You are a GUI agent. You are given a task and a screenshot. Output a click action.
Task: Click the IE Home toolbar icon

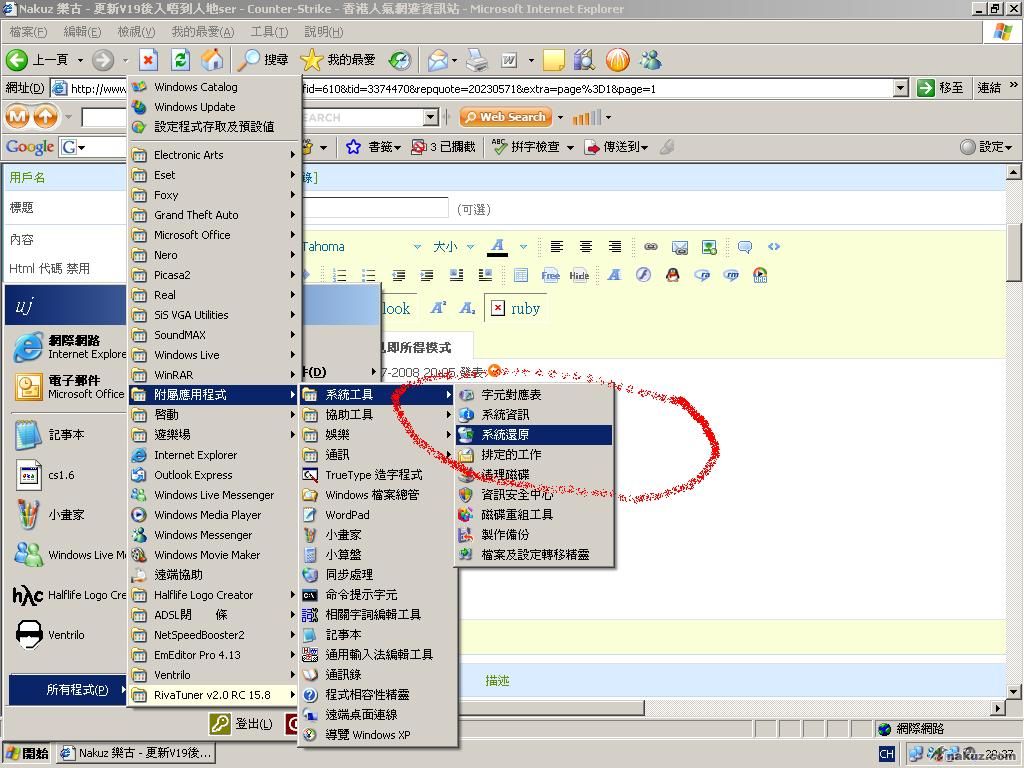coord(212,60)
